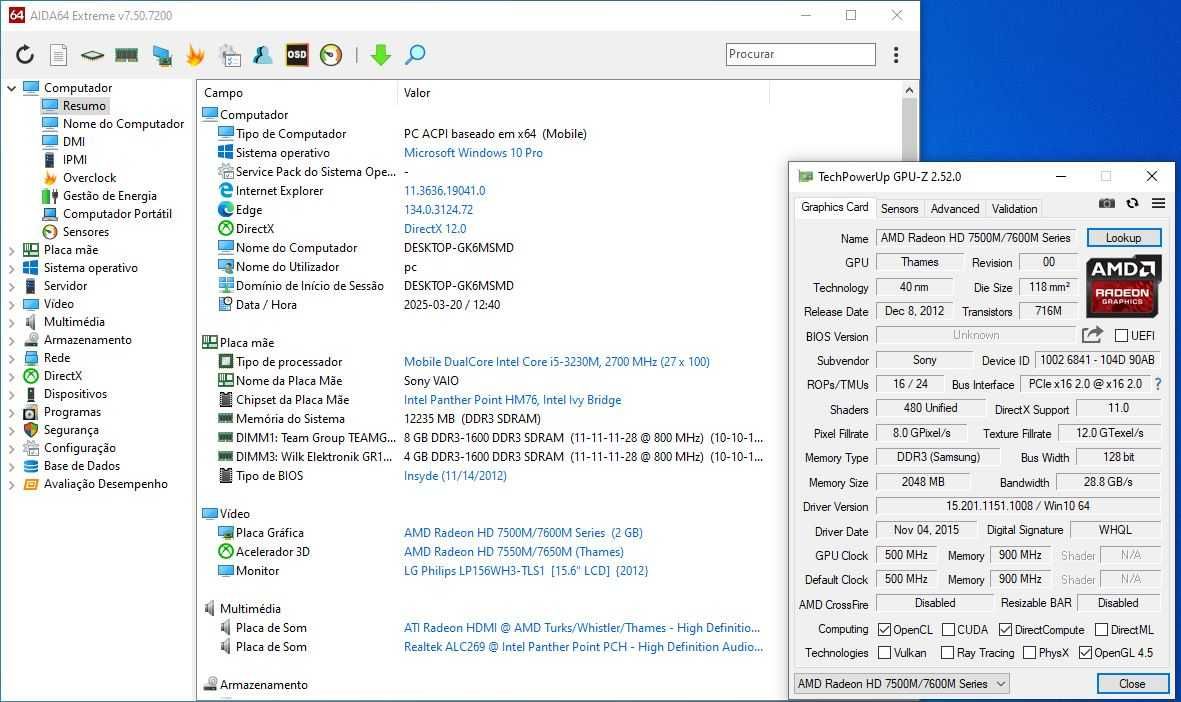Click the GPU-Z Name field
The height and width of the screenshot is (702, 1181).
(x=975, y=238)
